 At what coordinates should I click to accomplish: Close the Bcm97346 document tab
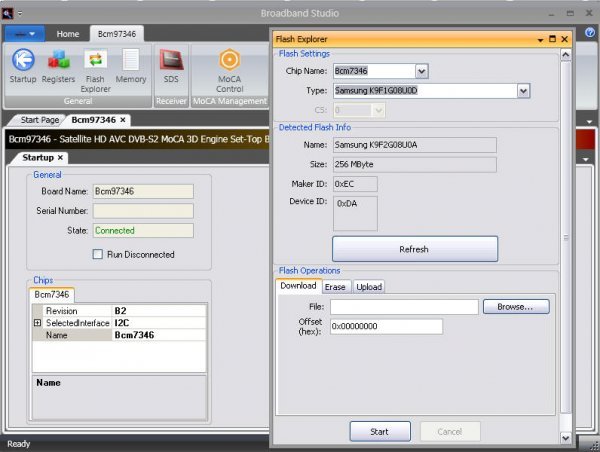[123, 120]
